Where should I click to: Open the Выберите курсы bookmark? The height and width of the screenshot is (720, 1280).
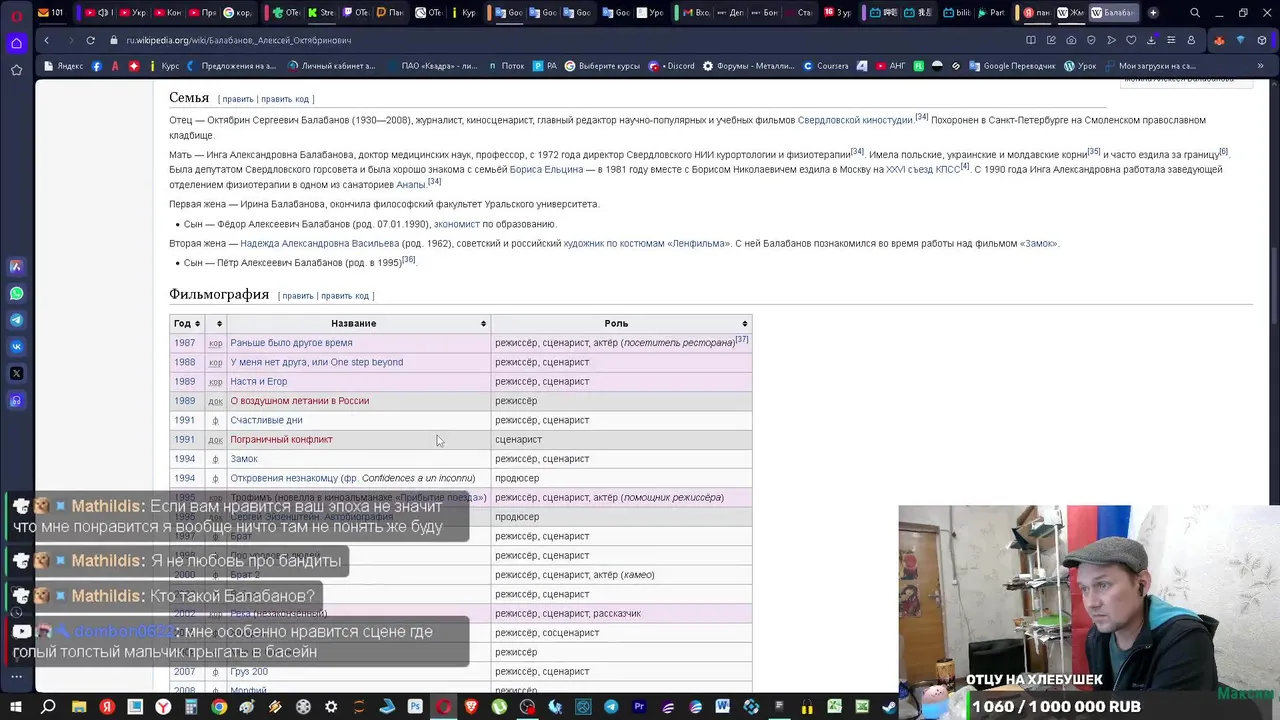click(602, 66)
